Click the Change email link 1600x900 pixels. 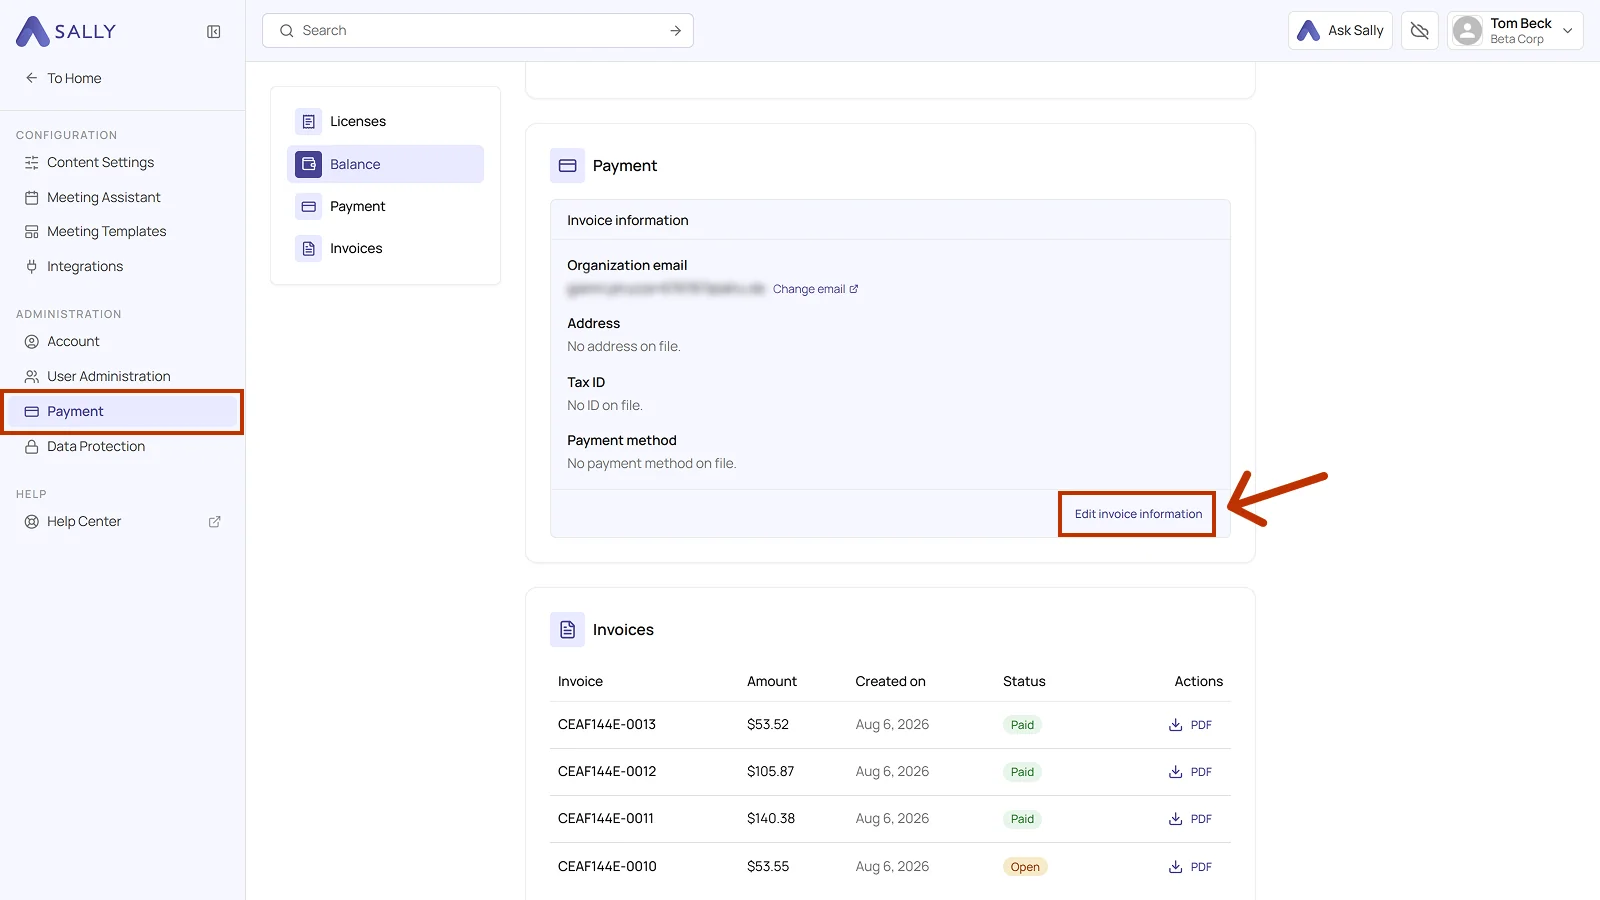pyautogui.click(x=815, y=289)
